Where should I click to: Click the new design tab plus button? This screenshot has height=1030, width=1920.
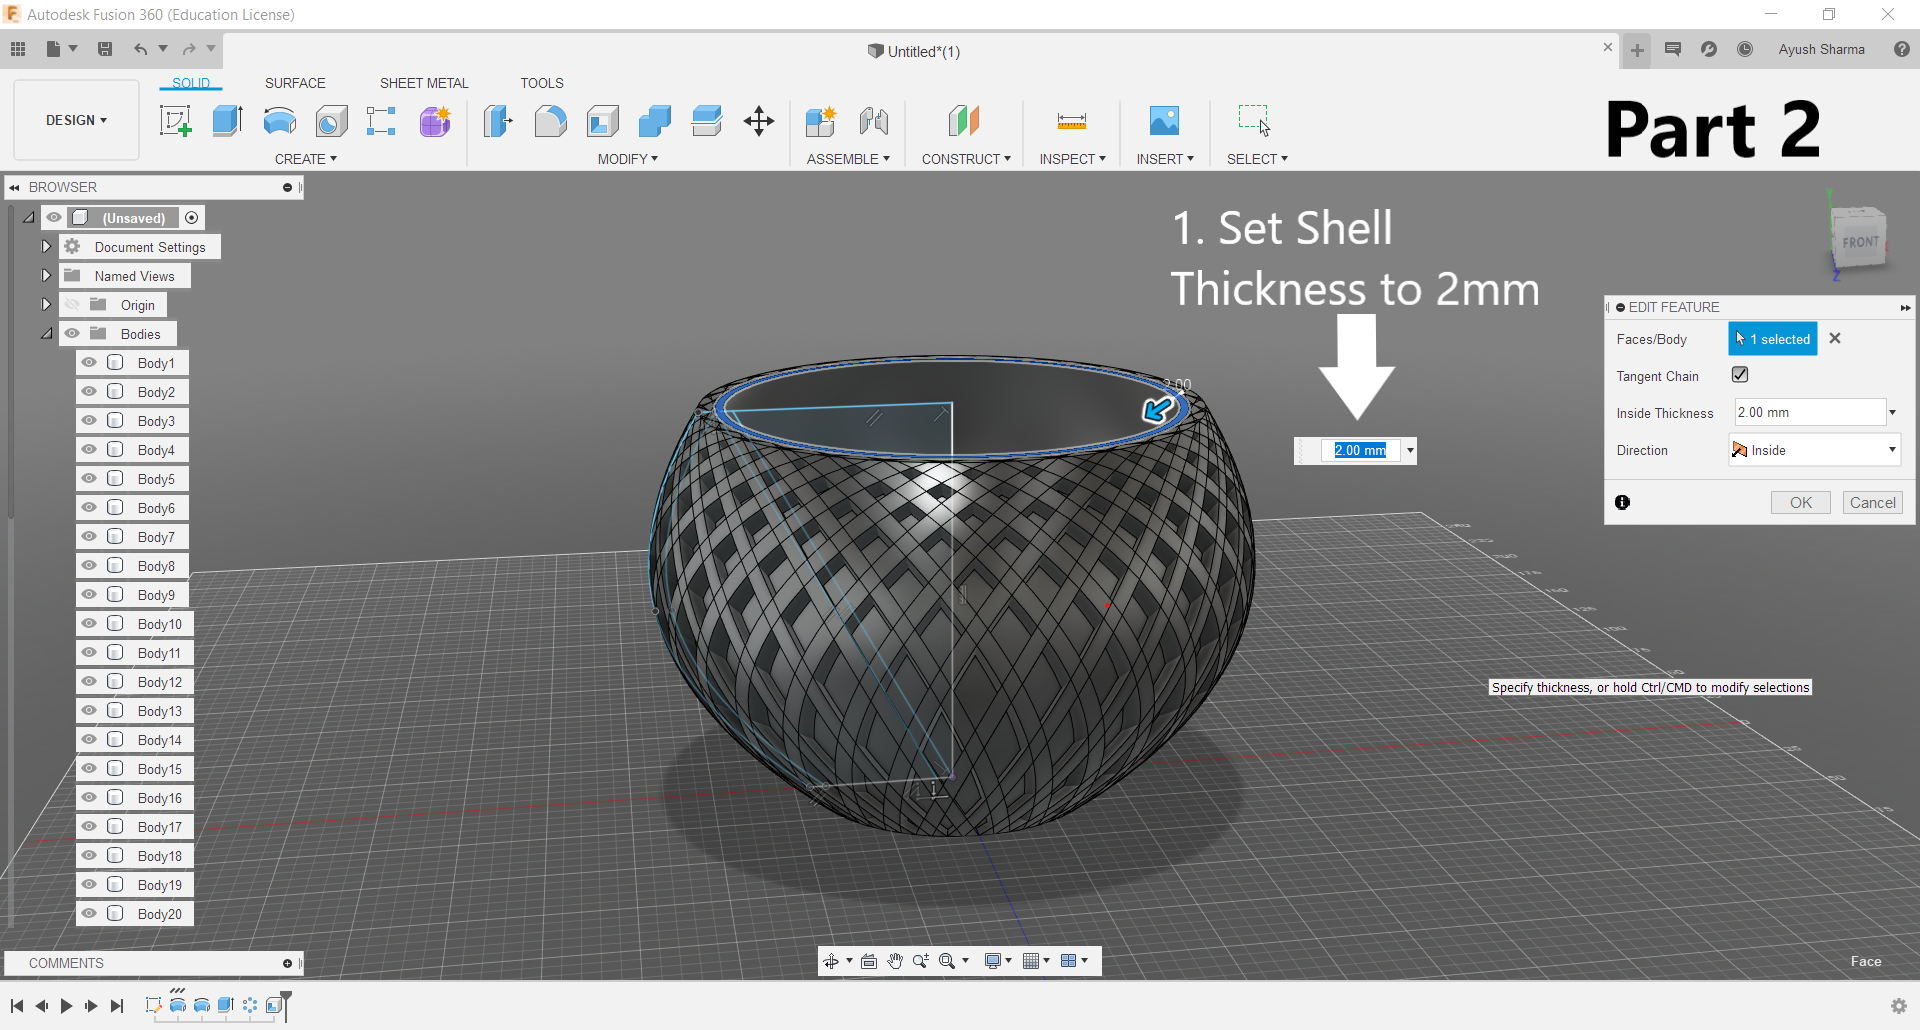tap(1637, 50)
